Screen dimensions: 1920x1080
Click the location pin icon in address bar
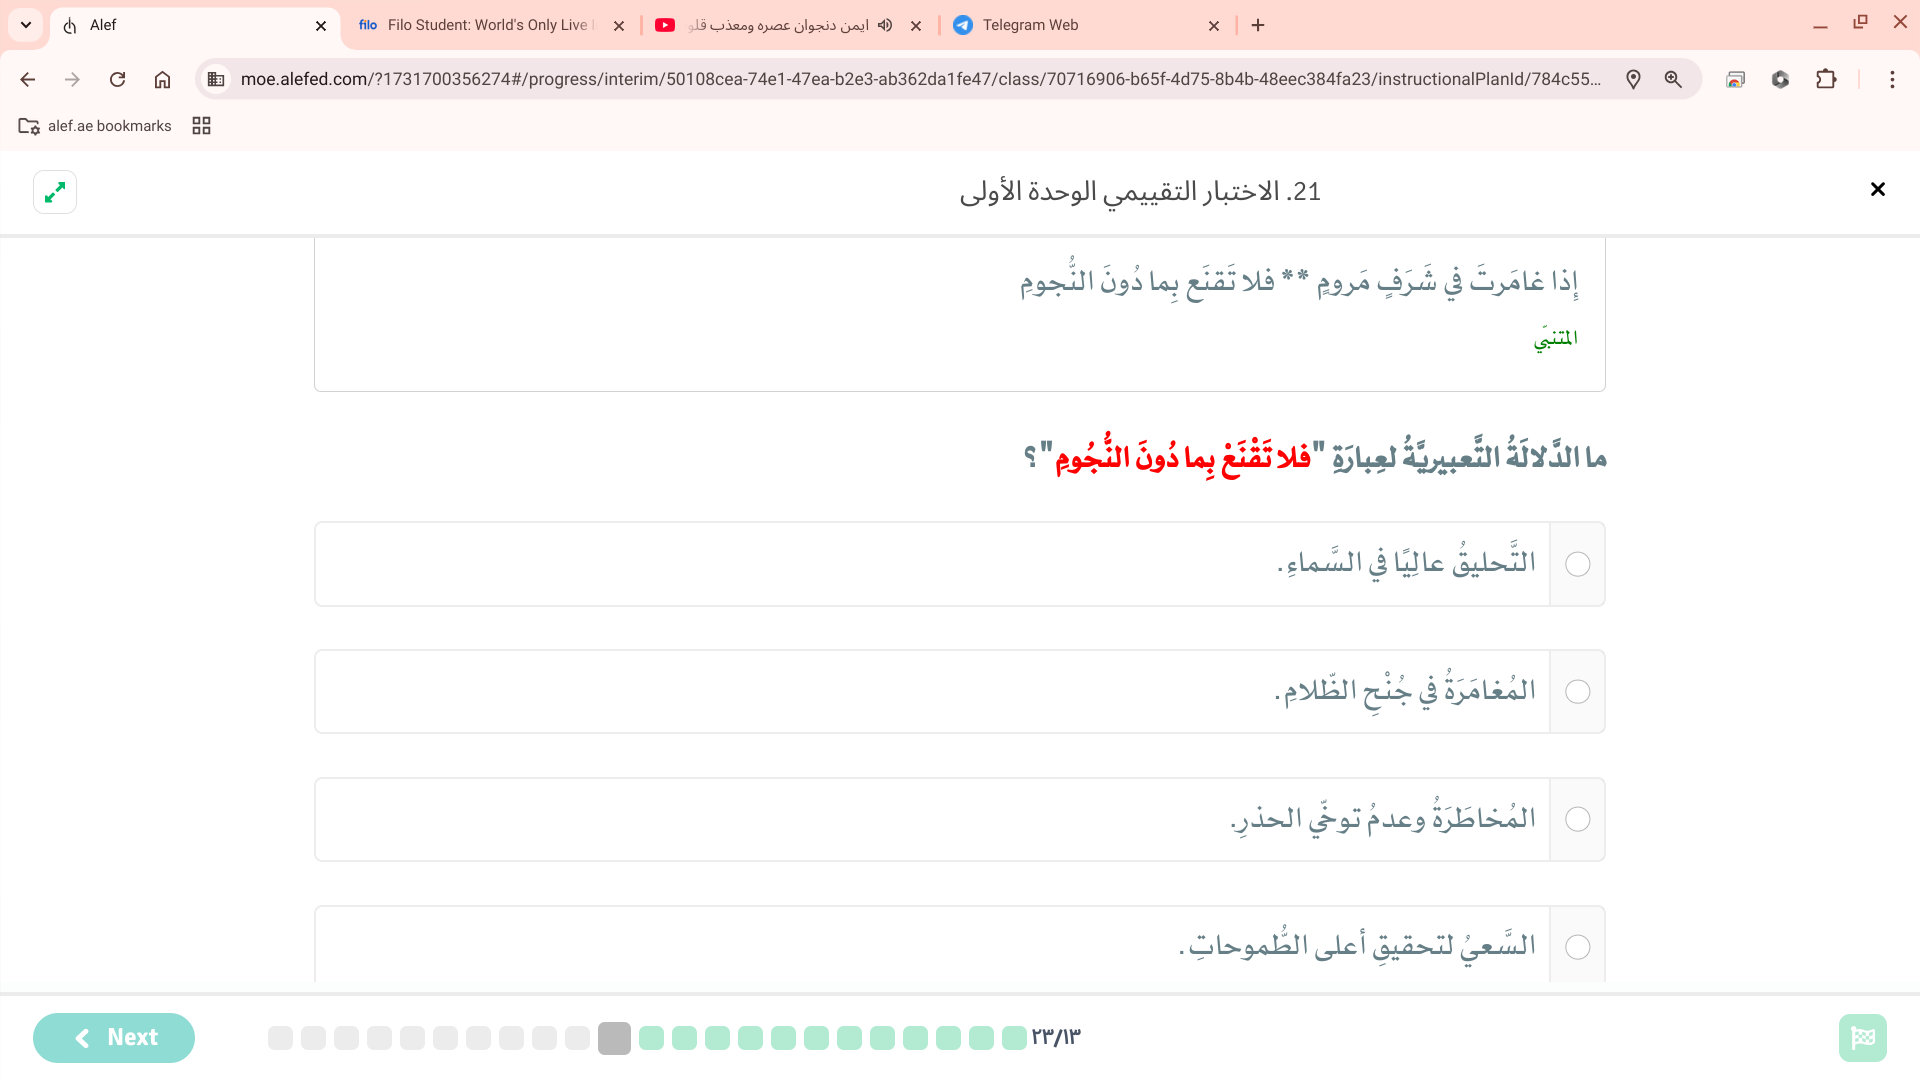coord(1633,79)
